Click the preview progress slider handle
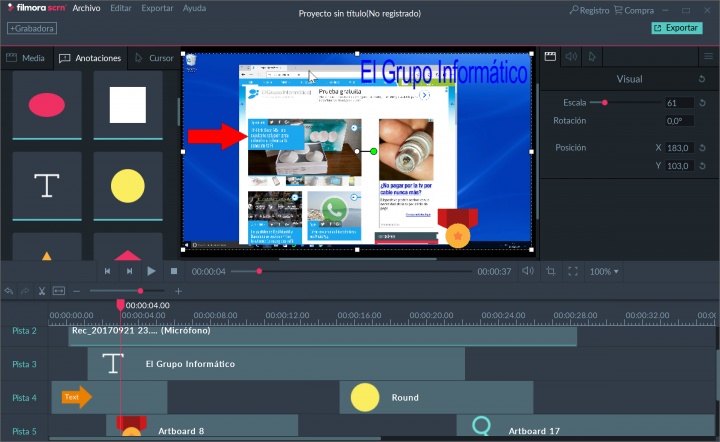Image resolution: width=720 pixels, height=442 pixels. [259, 271]
